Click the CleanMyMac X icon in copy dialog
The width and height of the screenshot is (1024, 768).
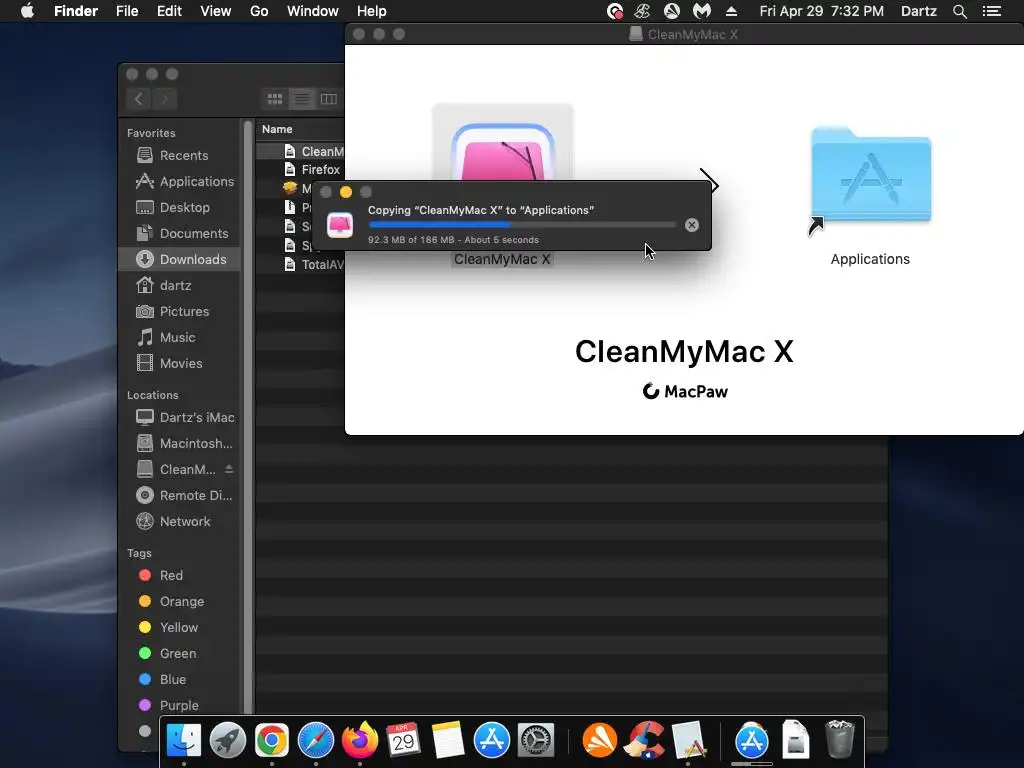pos(340,225)
